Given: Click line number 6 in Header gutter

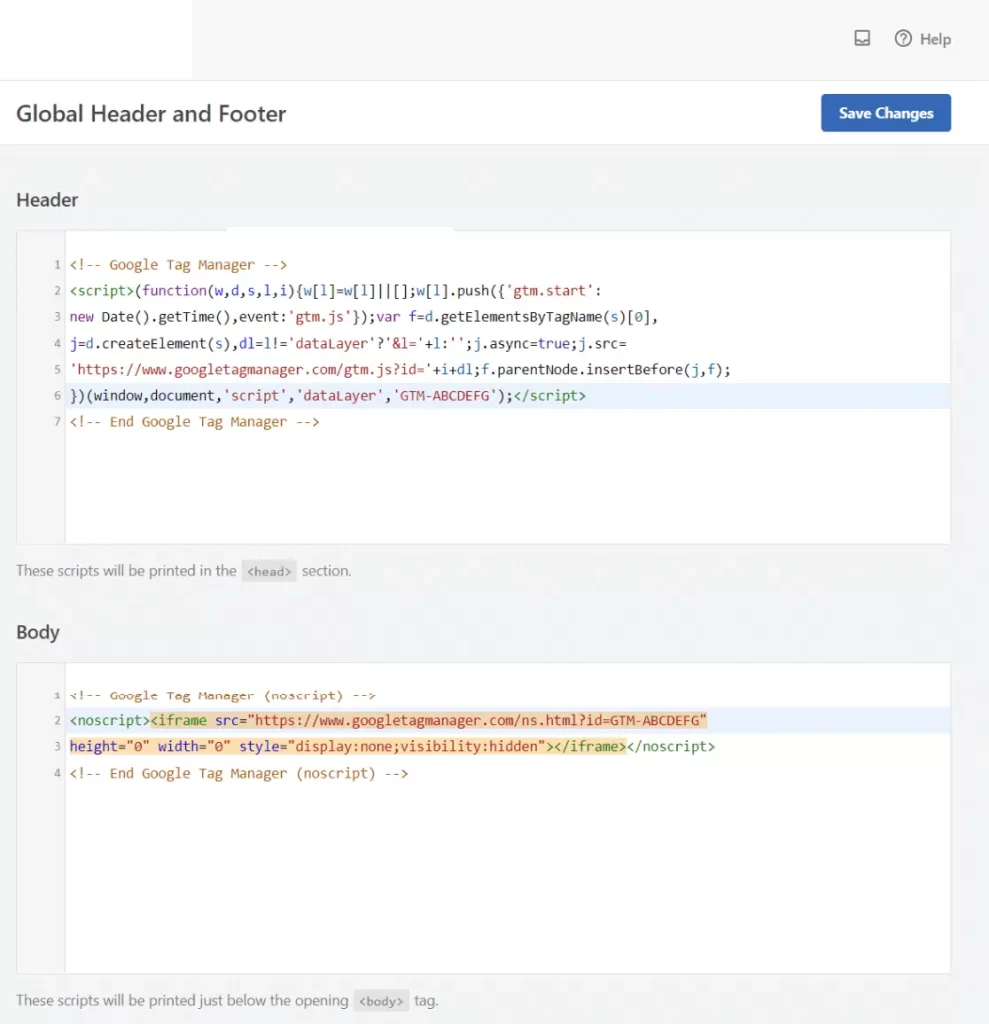Looking at the screenshot, I should pos(57,396).
